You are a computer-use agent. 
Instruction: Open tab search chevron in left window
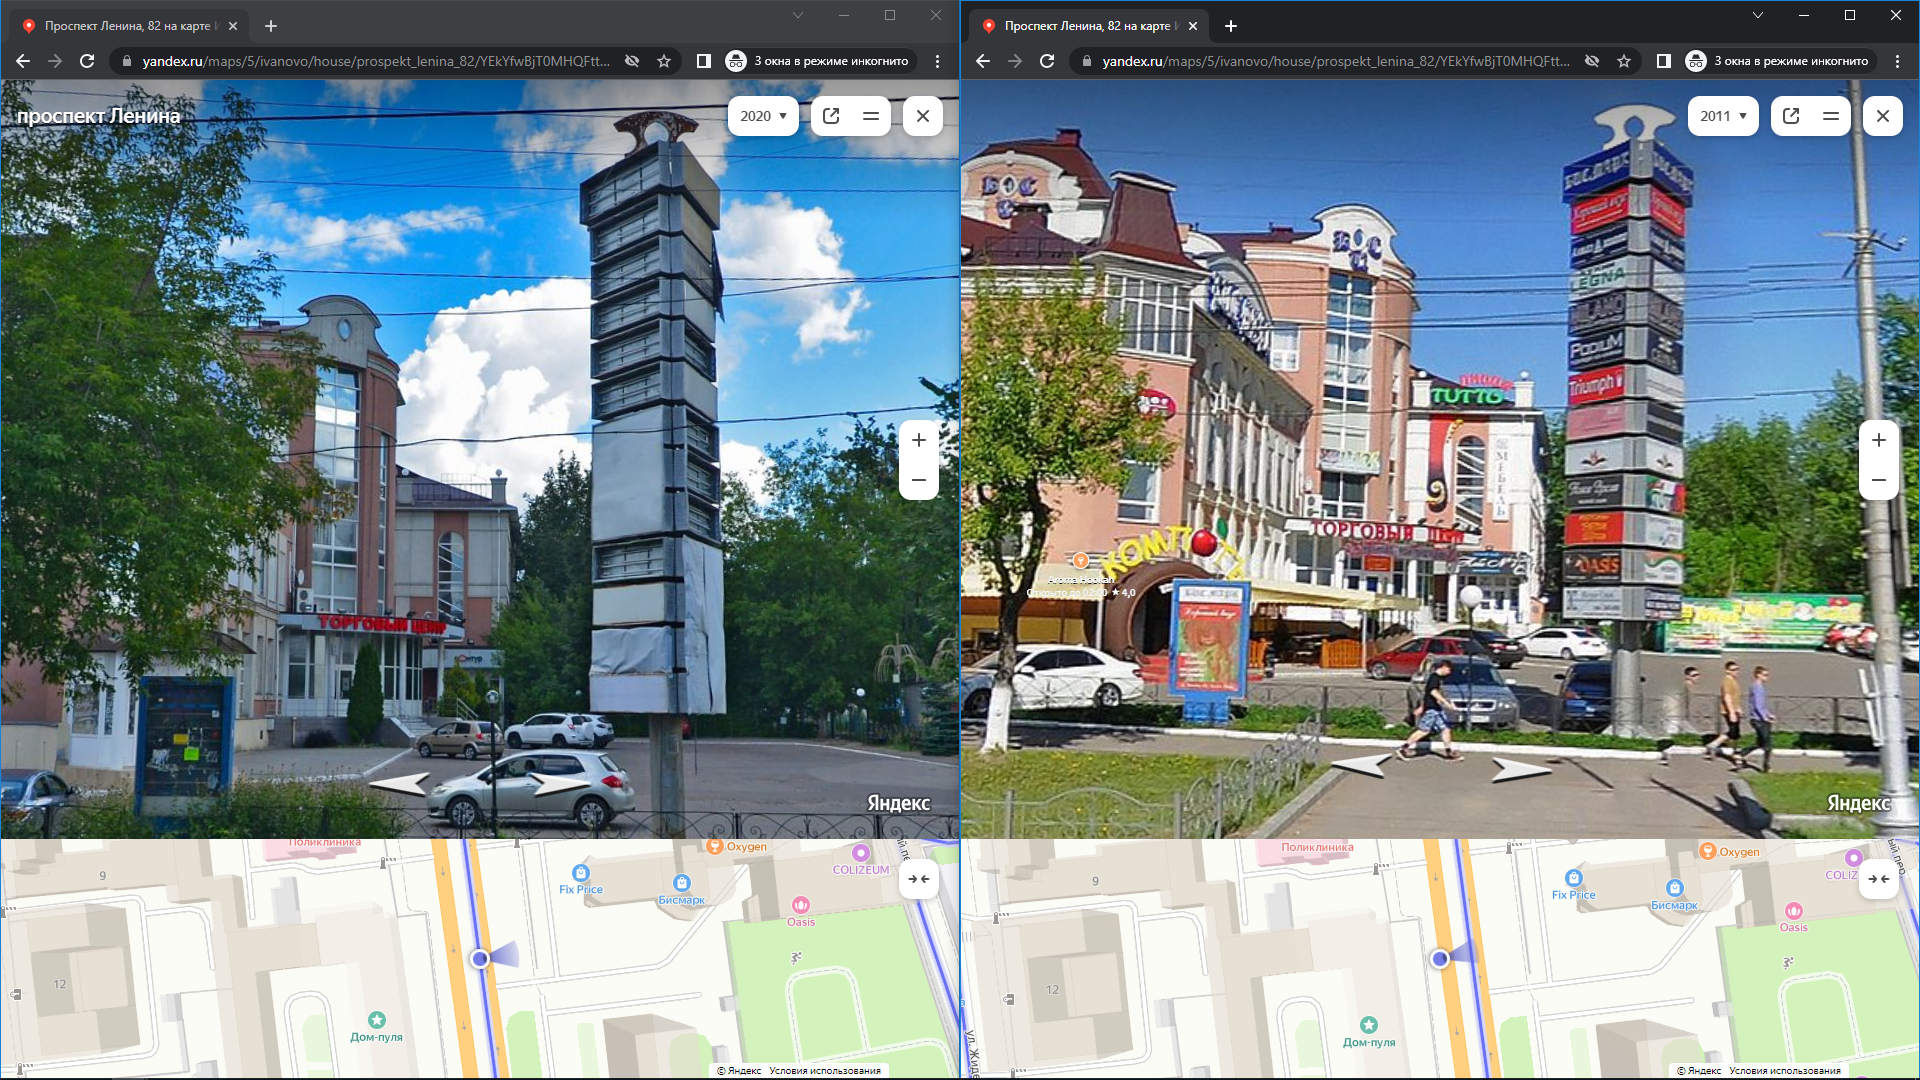[x=798, y=15]
